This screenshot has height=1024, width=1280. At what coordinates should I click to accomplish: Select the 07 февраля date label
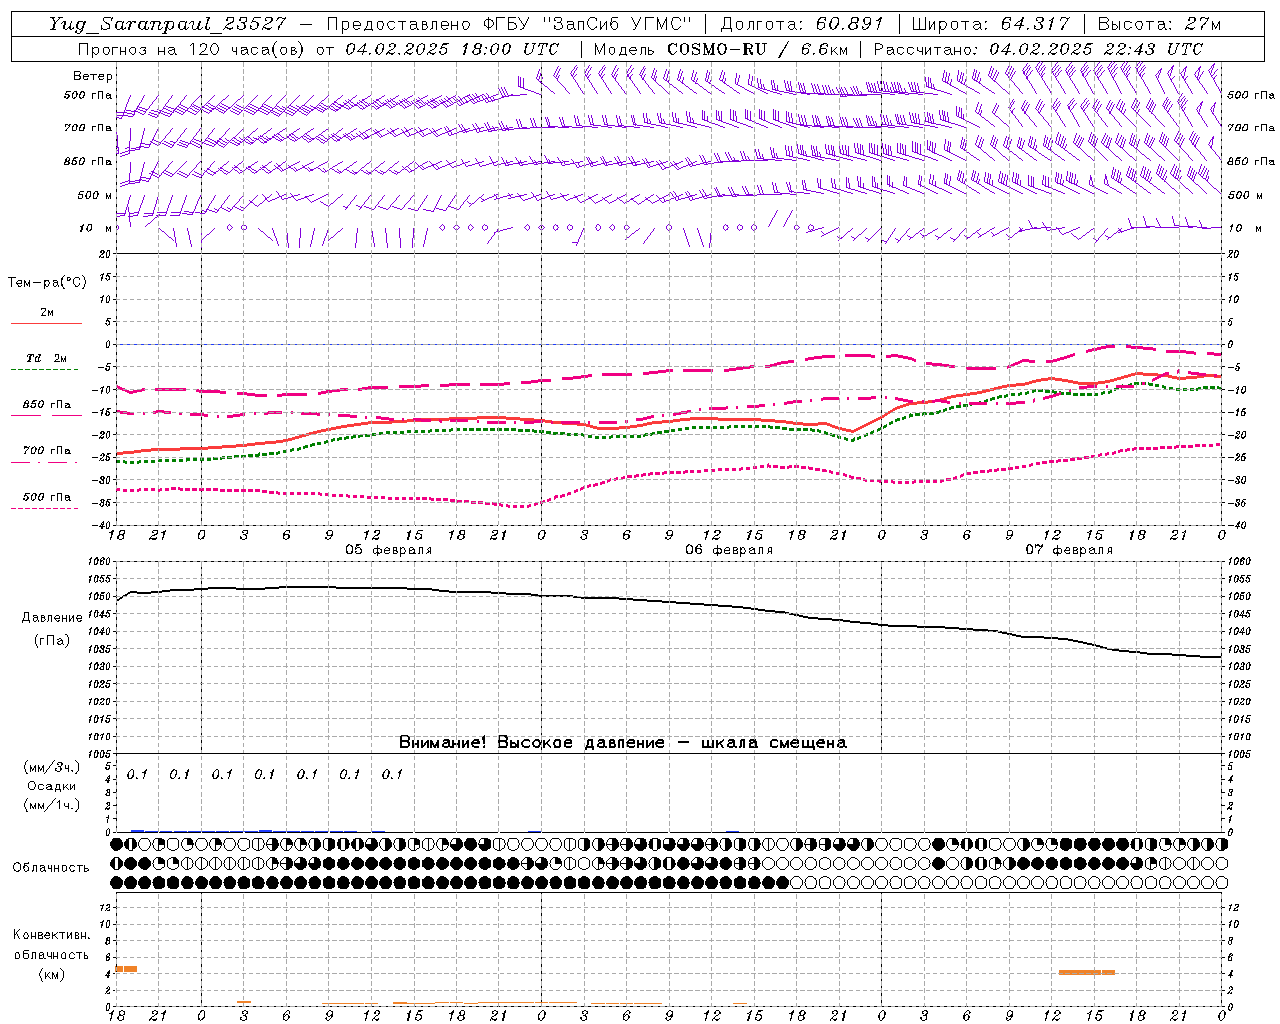[1069, 550]
